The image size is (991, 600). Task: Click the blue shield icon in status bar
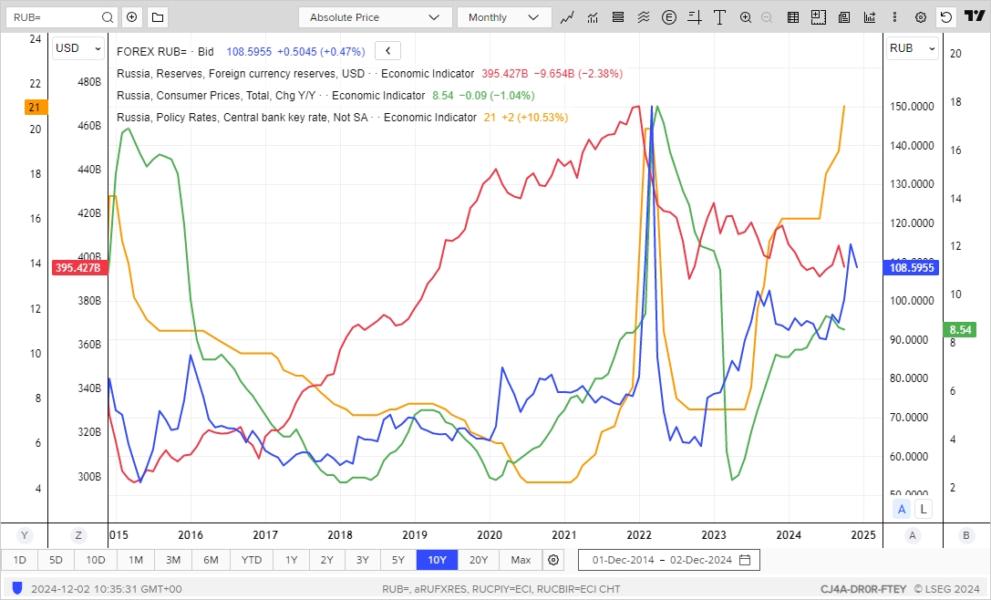pos(17,588)
